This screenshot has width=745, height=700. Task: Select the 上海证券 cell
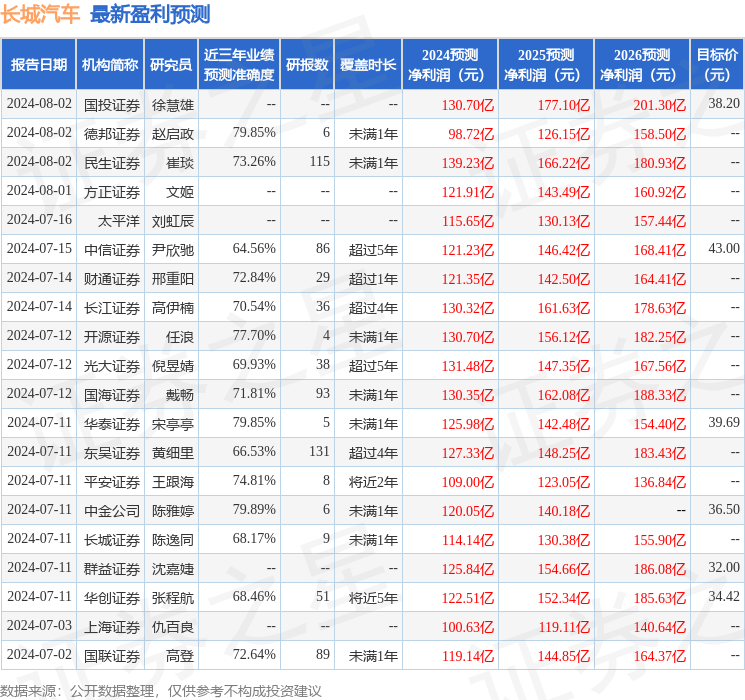click(x=112, y=627)
